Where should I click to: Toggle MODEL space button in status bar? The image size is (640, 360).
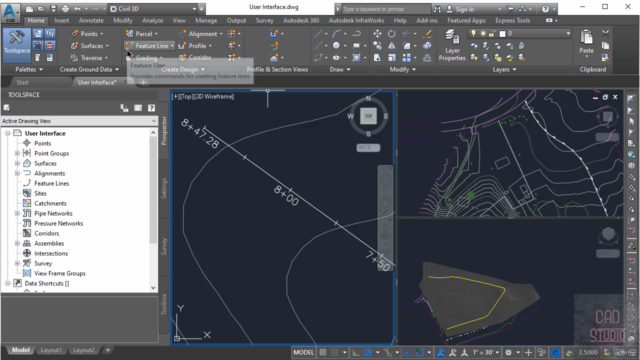[x=303, y=352]
